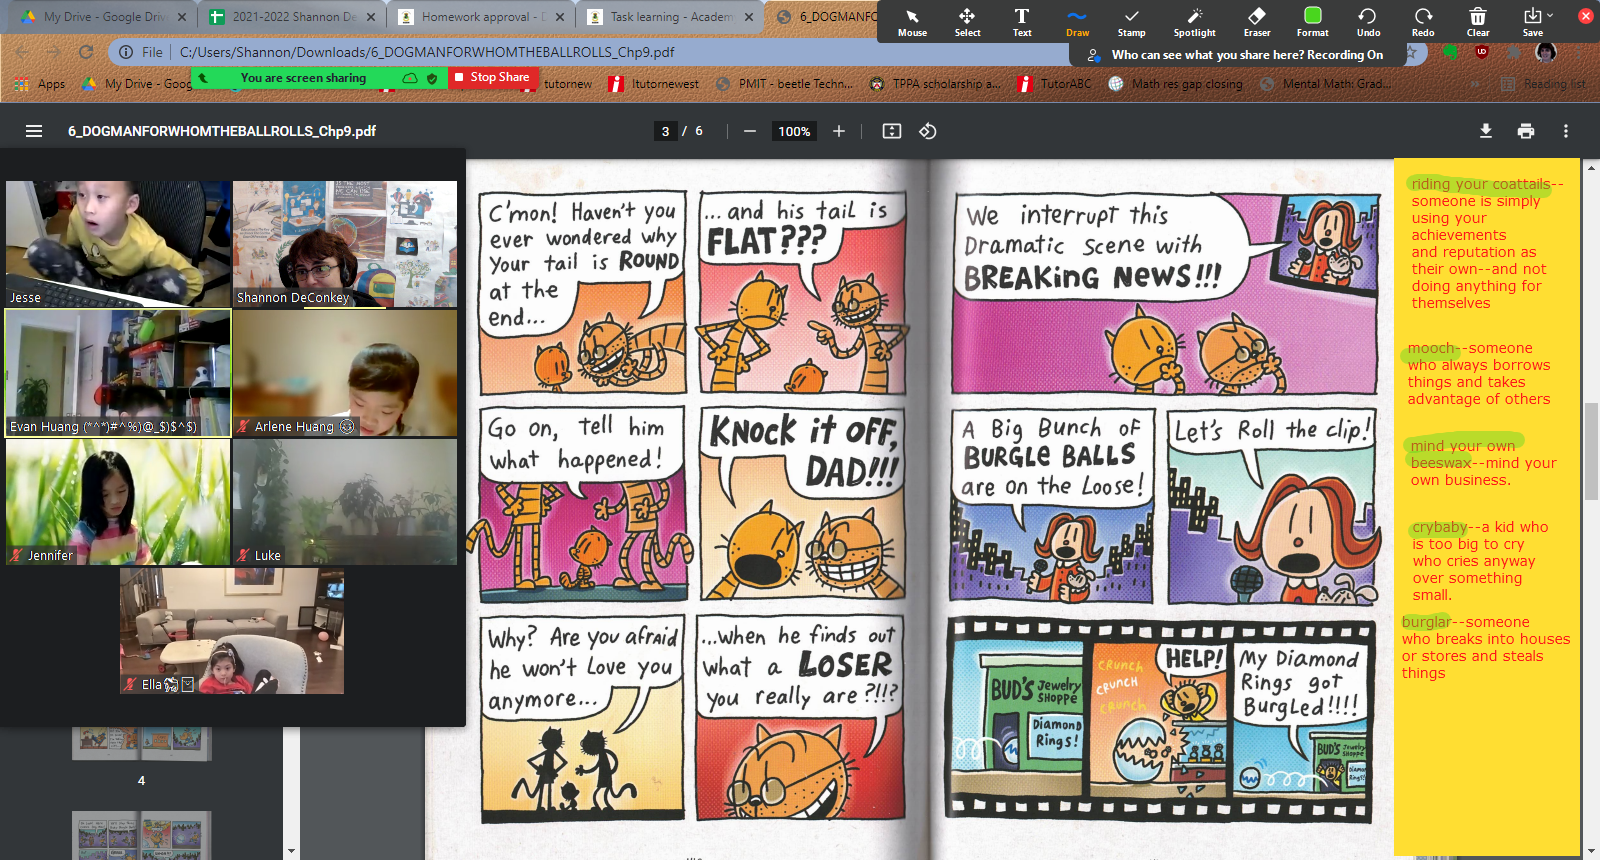1600x860 pixels.
Task: Select Ella's video tile
Action: click(232, 631)
